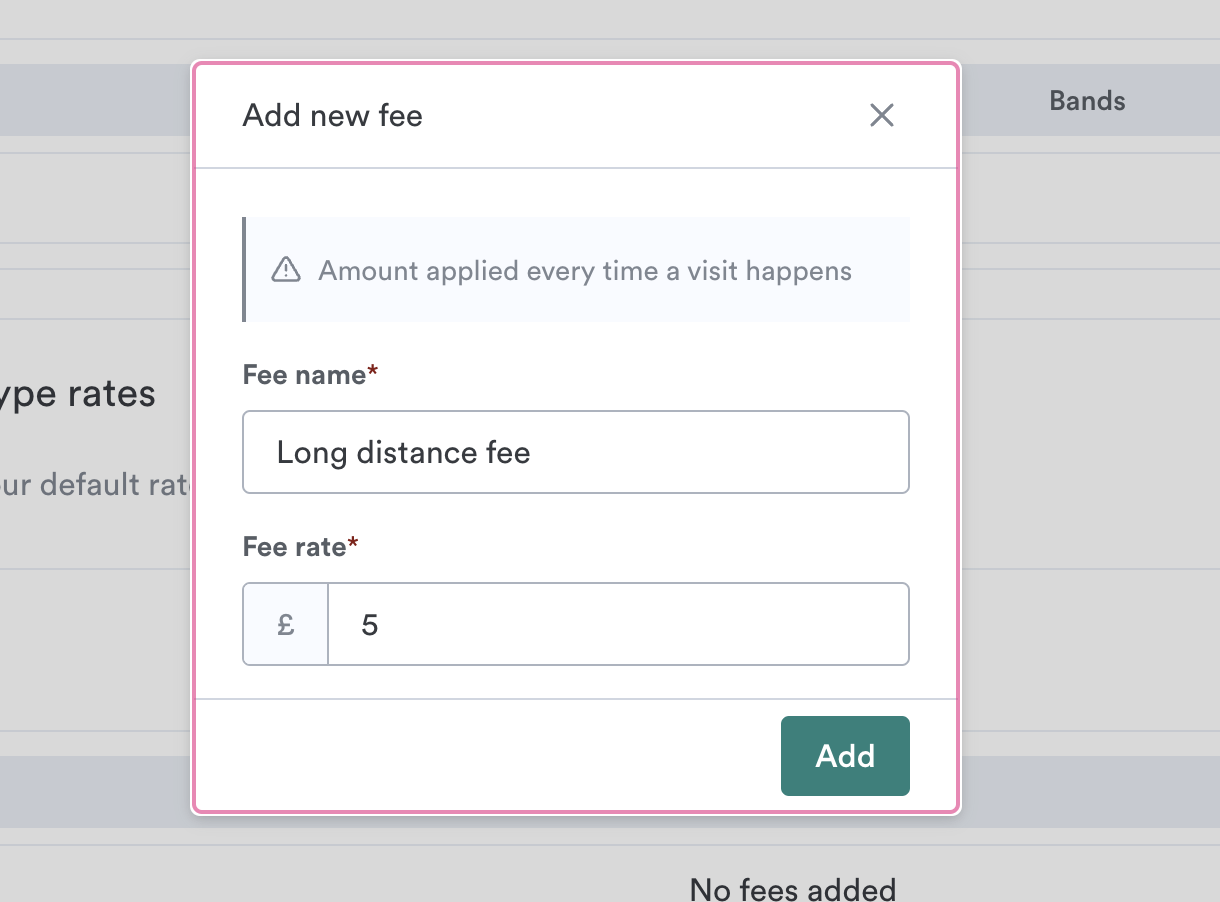
Task: Click the info banner's left accent bar
Action: [x=244, y=270]
